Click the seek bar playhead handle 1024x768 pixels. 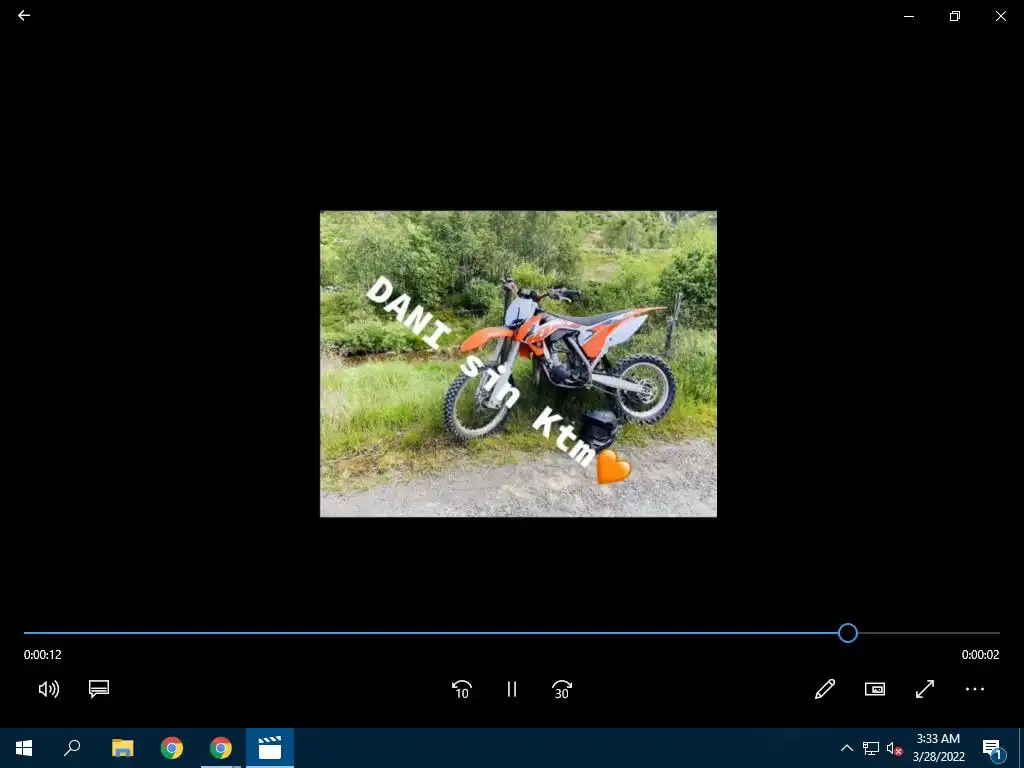848,633
